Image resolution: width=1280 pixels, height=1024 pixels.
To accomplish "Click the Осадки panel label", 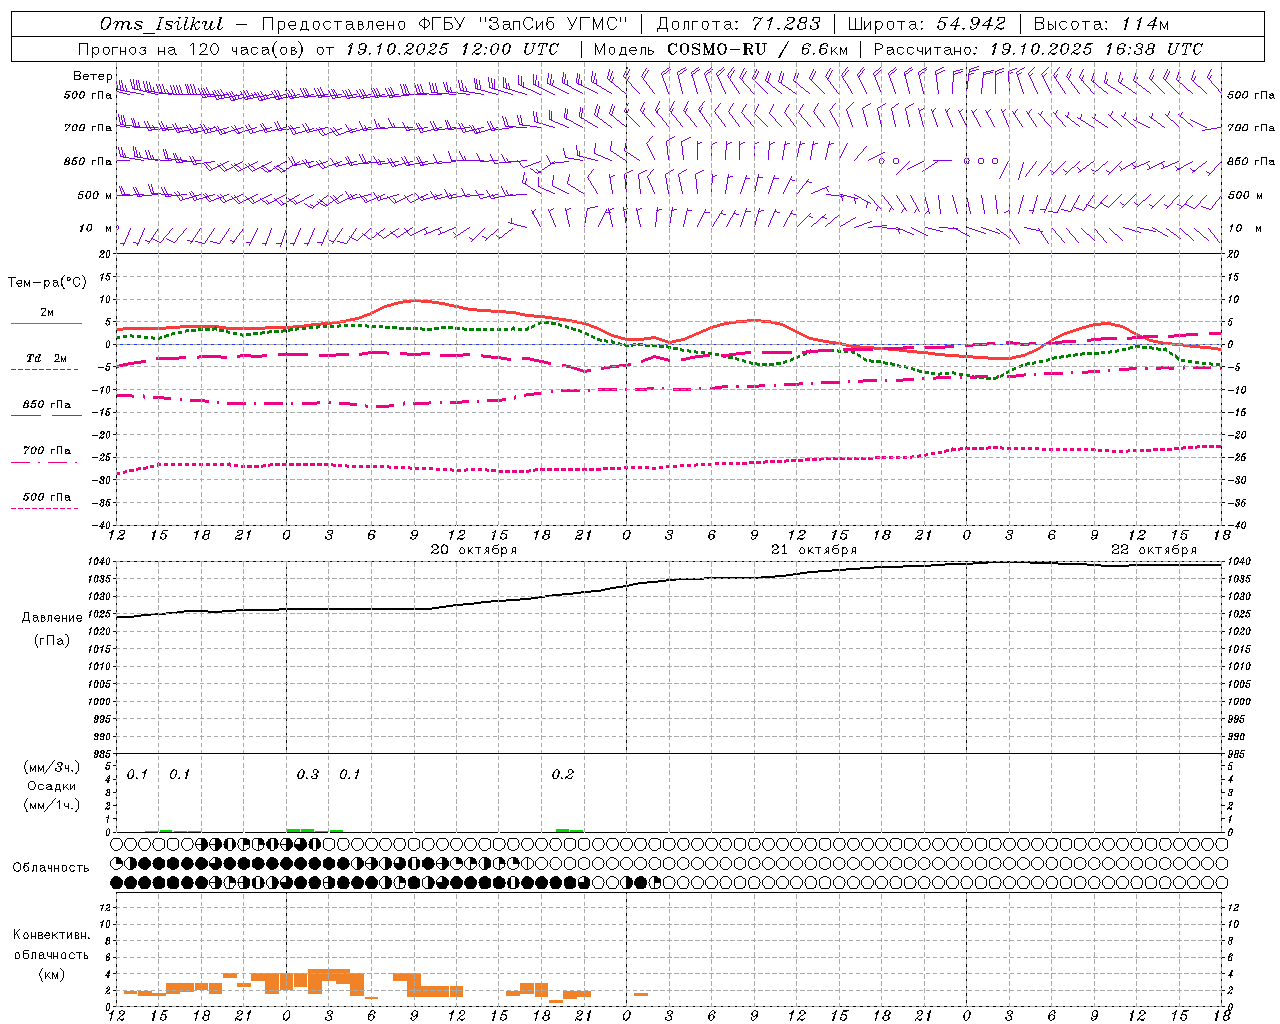I will [x=52, y=786].
